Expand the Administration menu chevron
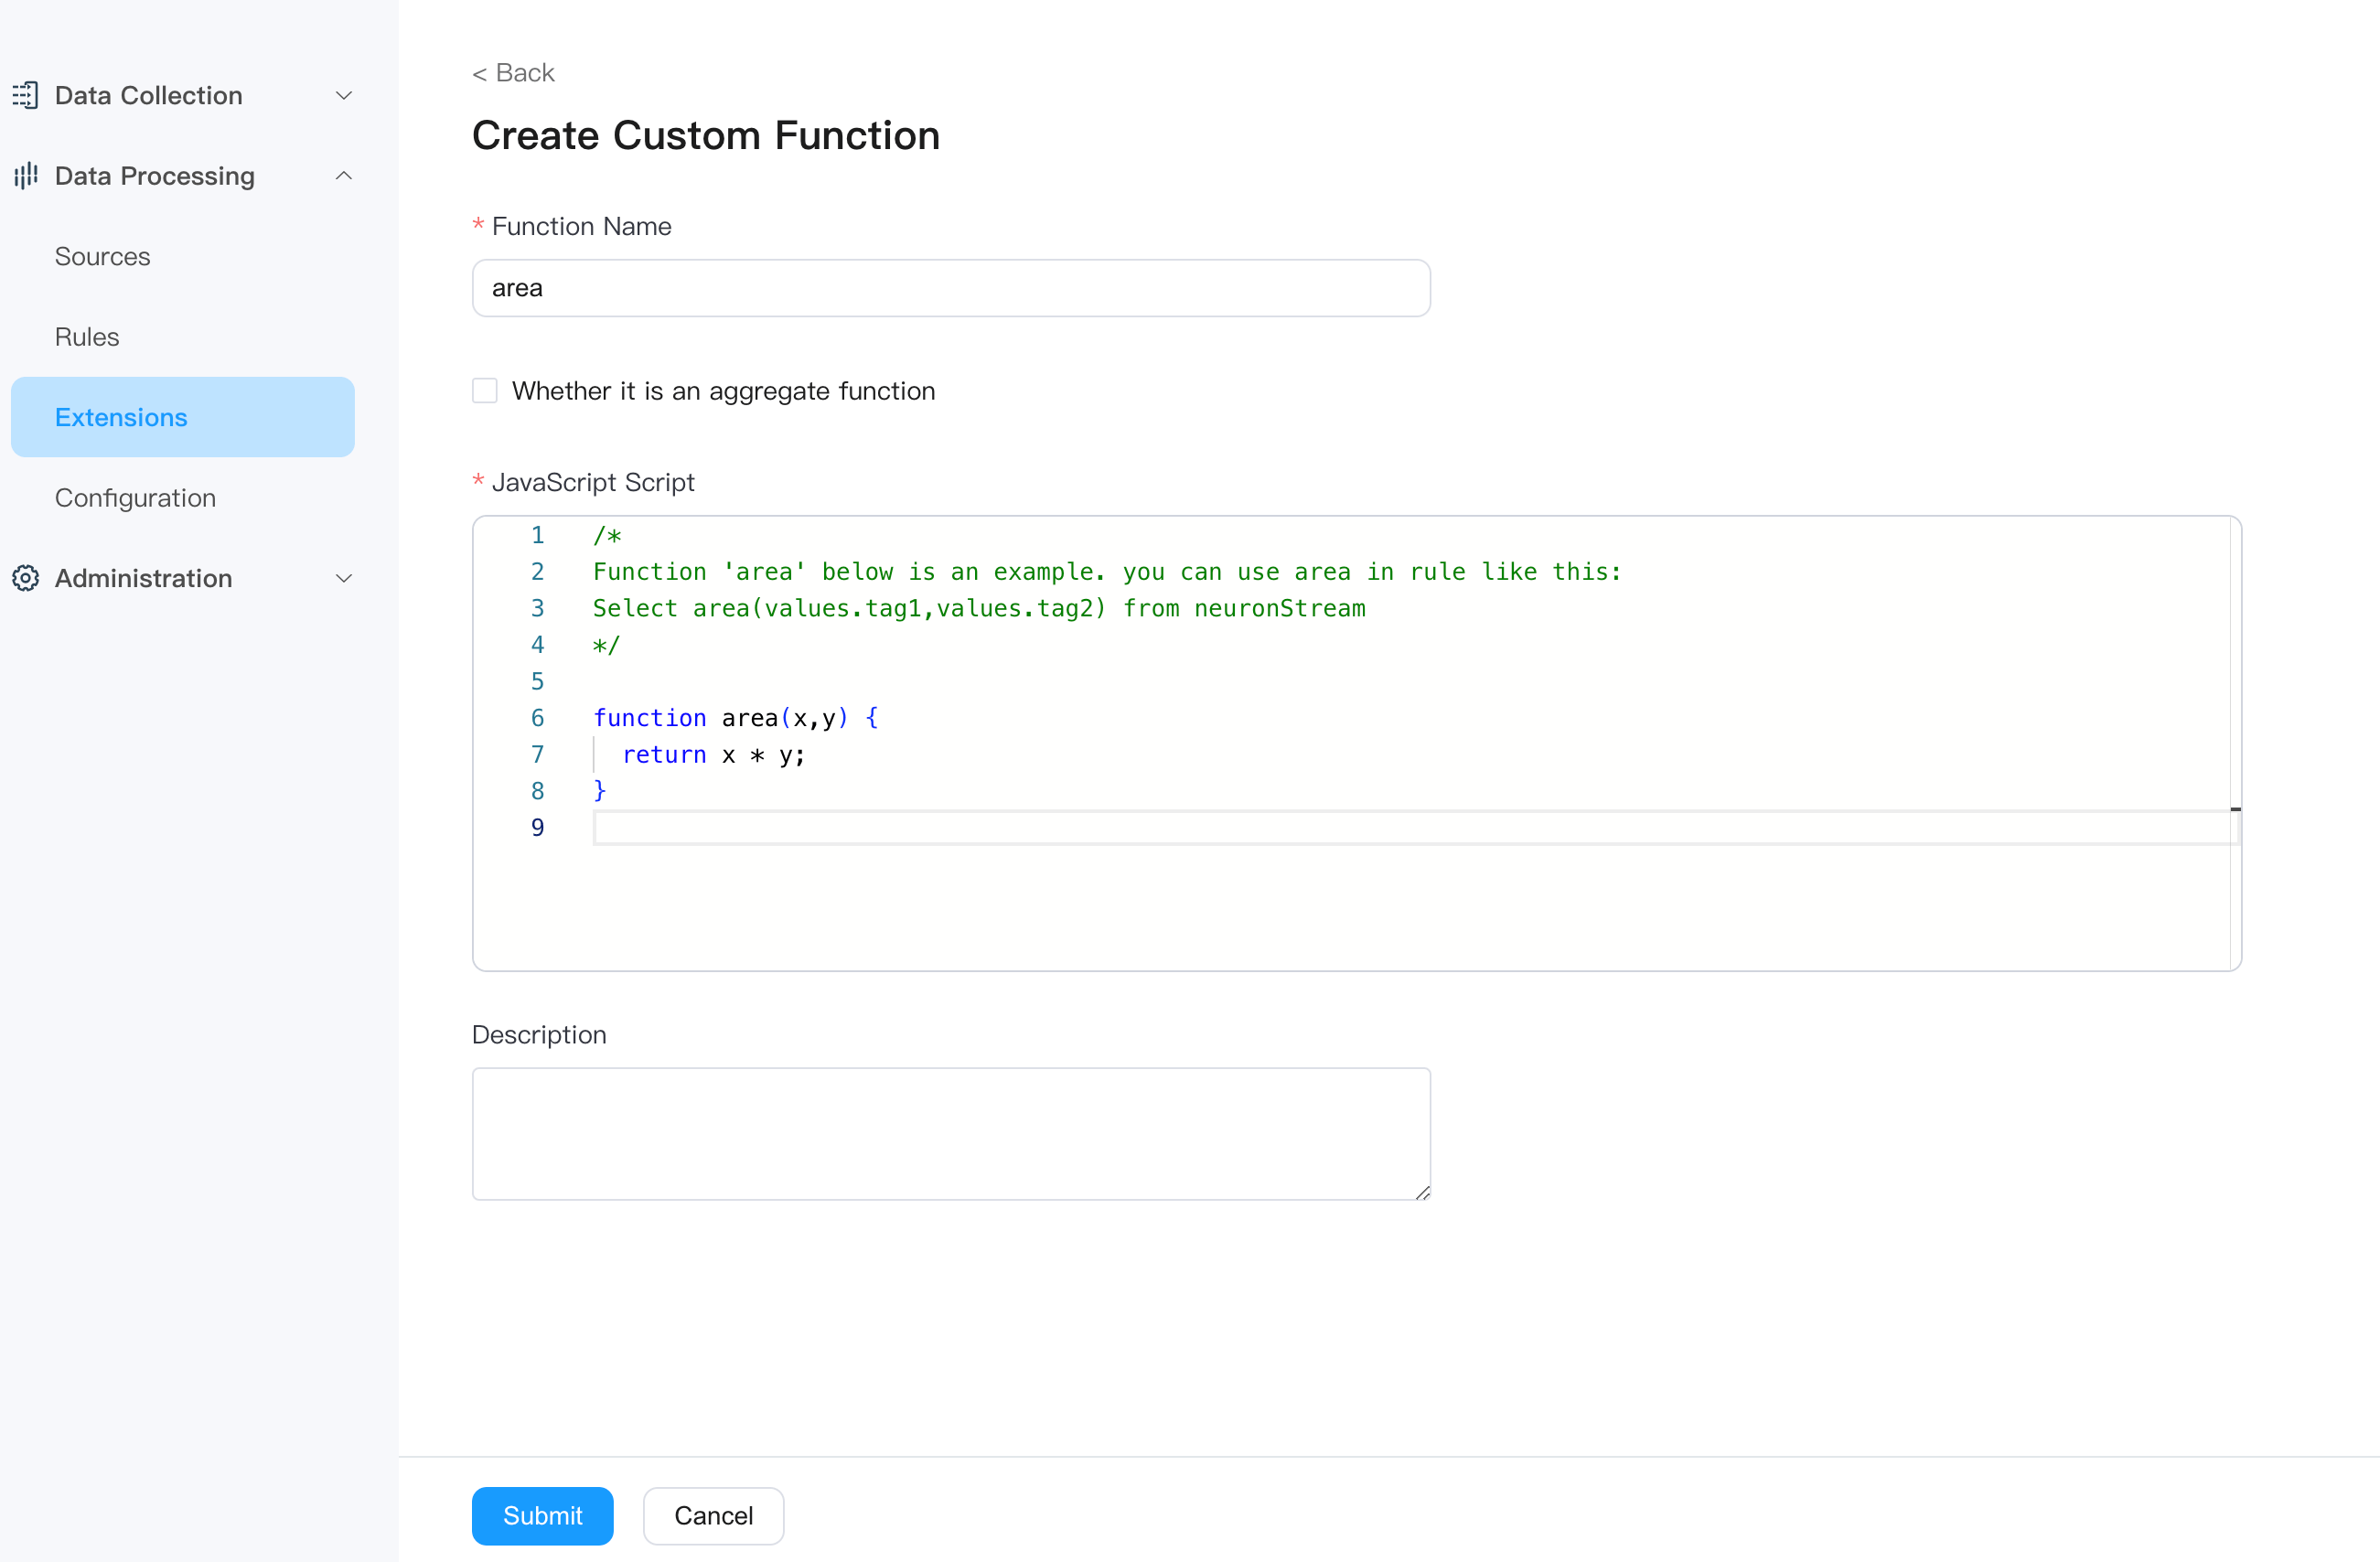The width and height of the screenshot is (2380, 1562). coord(343,578)
